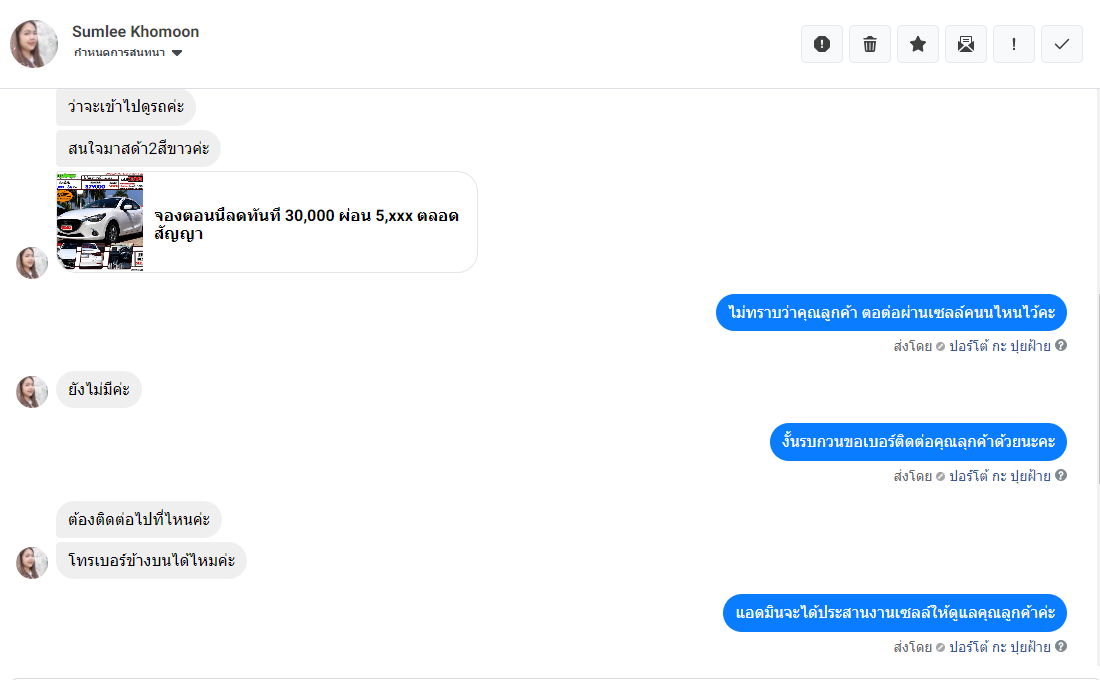Click the Sumlee Khomoon name heading

pos(135,32)
